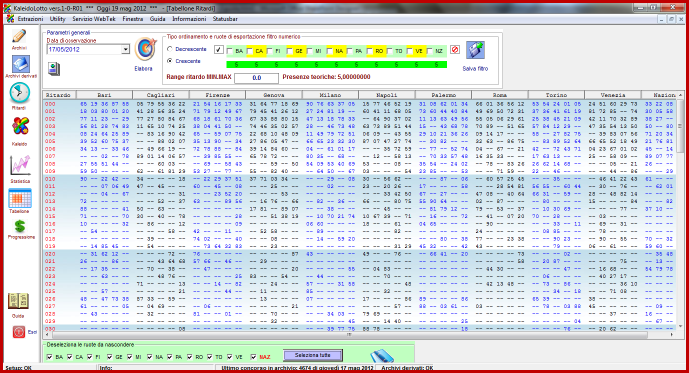Select the ritardo row 010
This screenshot has height=373, width=689.
click(x=359, y=179)
